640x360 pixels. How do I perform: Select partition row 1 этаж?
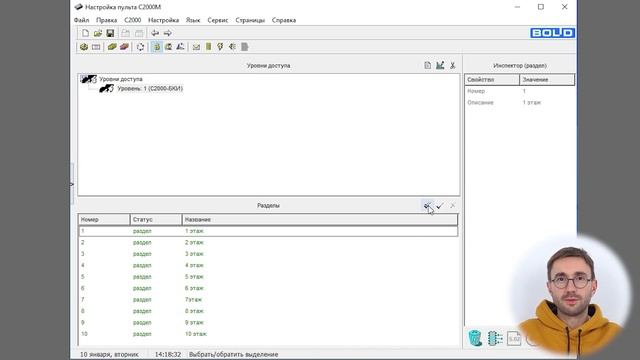(268, 231)
